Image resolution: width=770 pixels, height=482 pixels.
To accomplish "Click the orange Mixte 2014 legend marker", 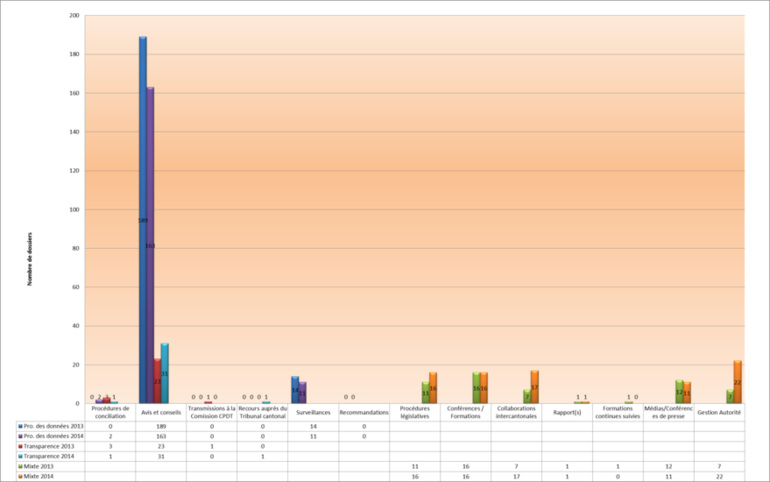I will pos(19,477).
